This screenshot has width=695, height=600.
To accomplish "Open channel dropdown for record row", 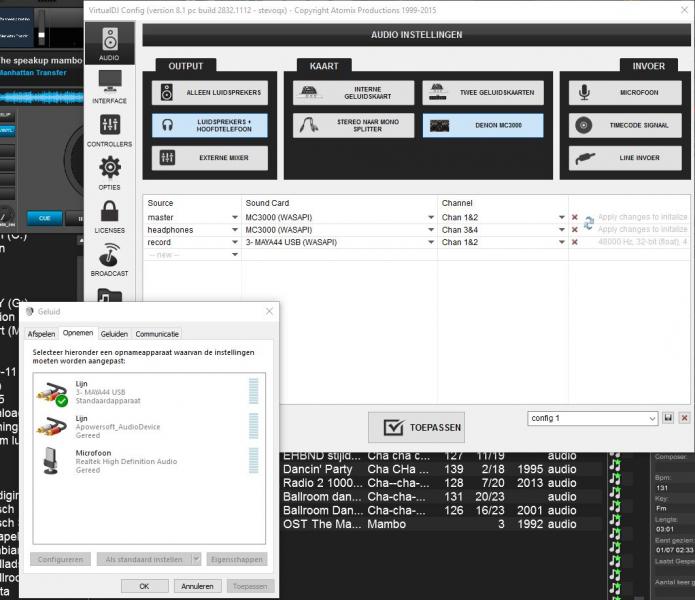I will [562, 242].
